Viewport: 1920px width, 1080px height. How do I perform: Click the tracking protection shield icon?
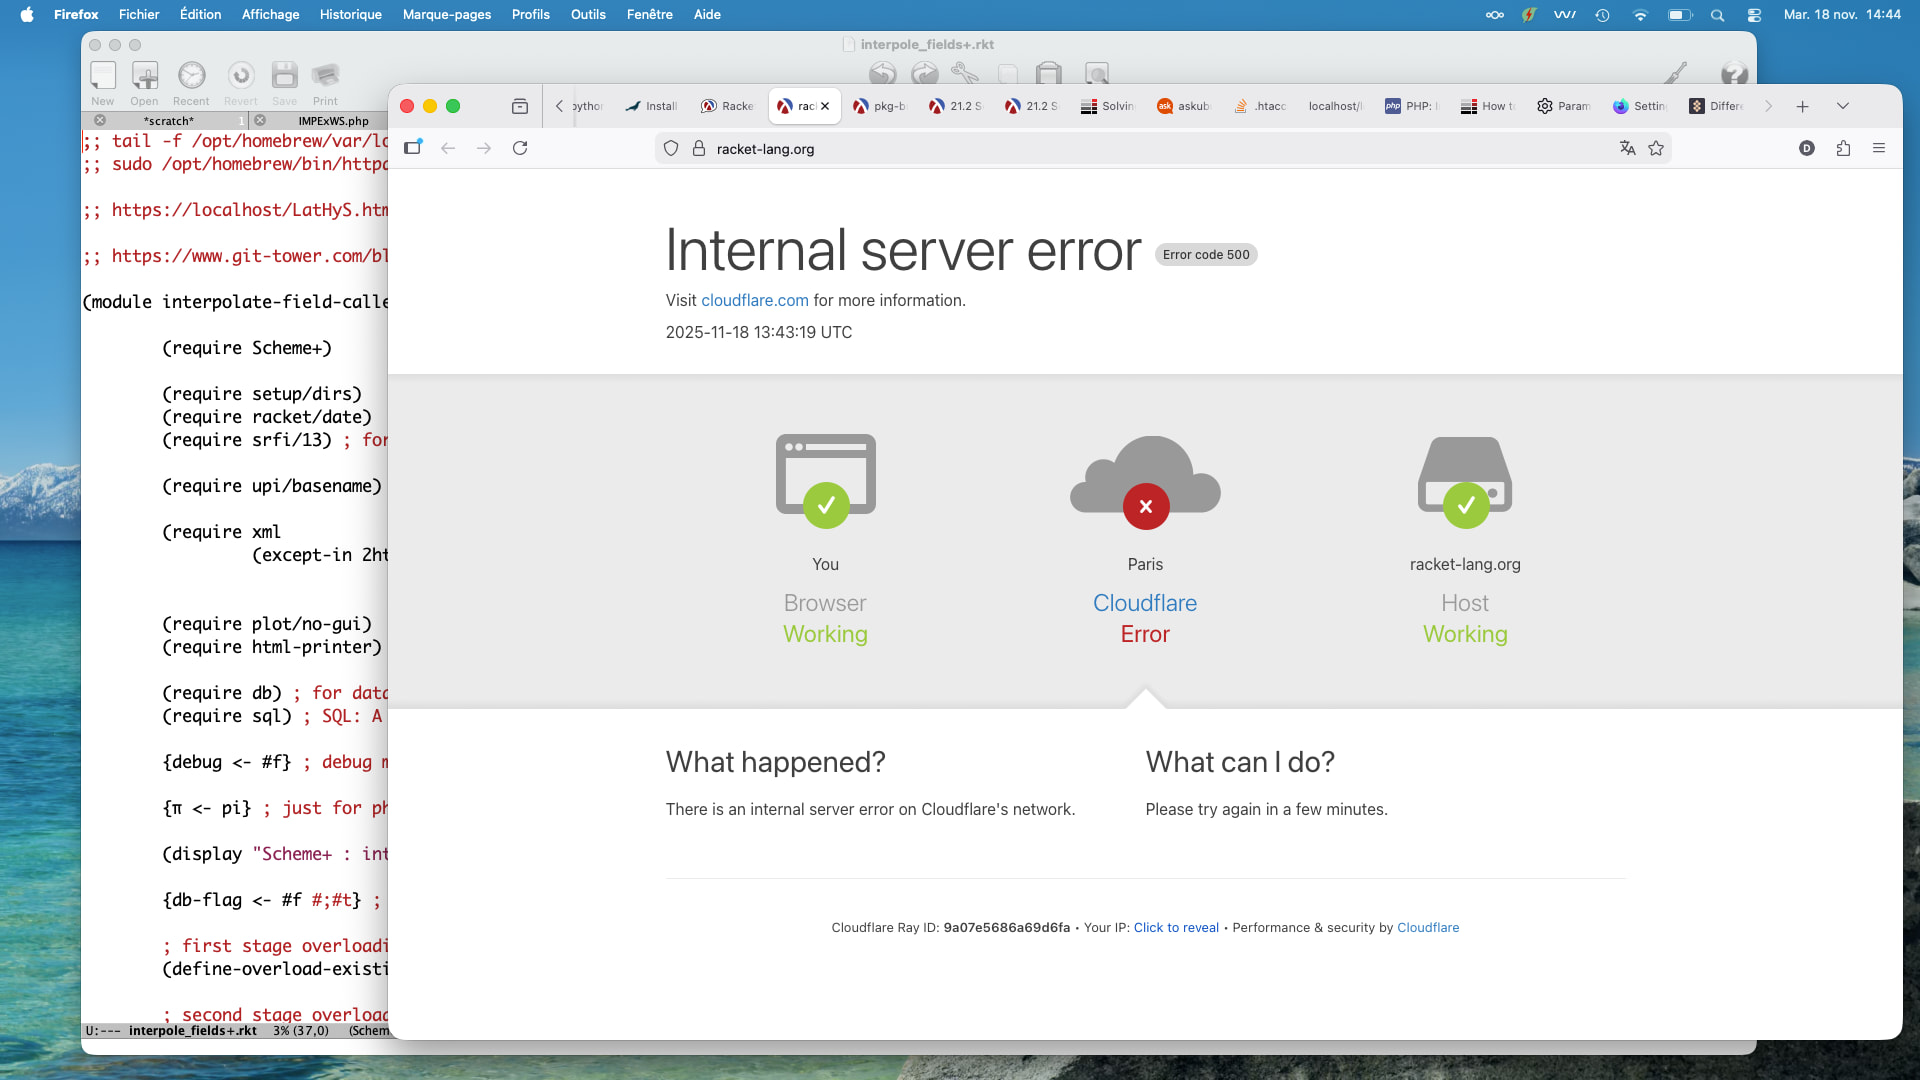pyautogui.click(x=671, y=148)
